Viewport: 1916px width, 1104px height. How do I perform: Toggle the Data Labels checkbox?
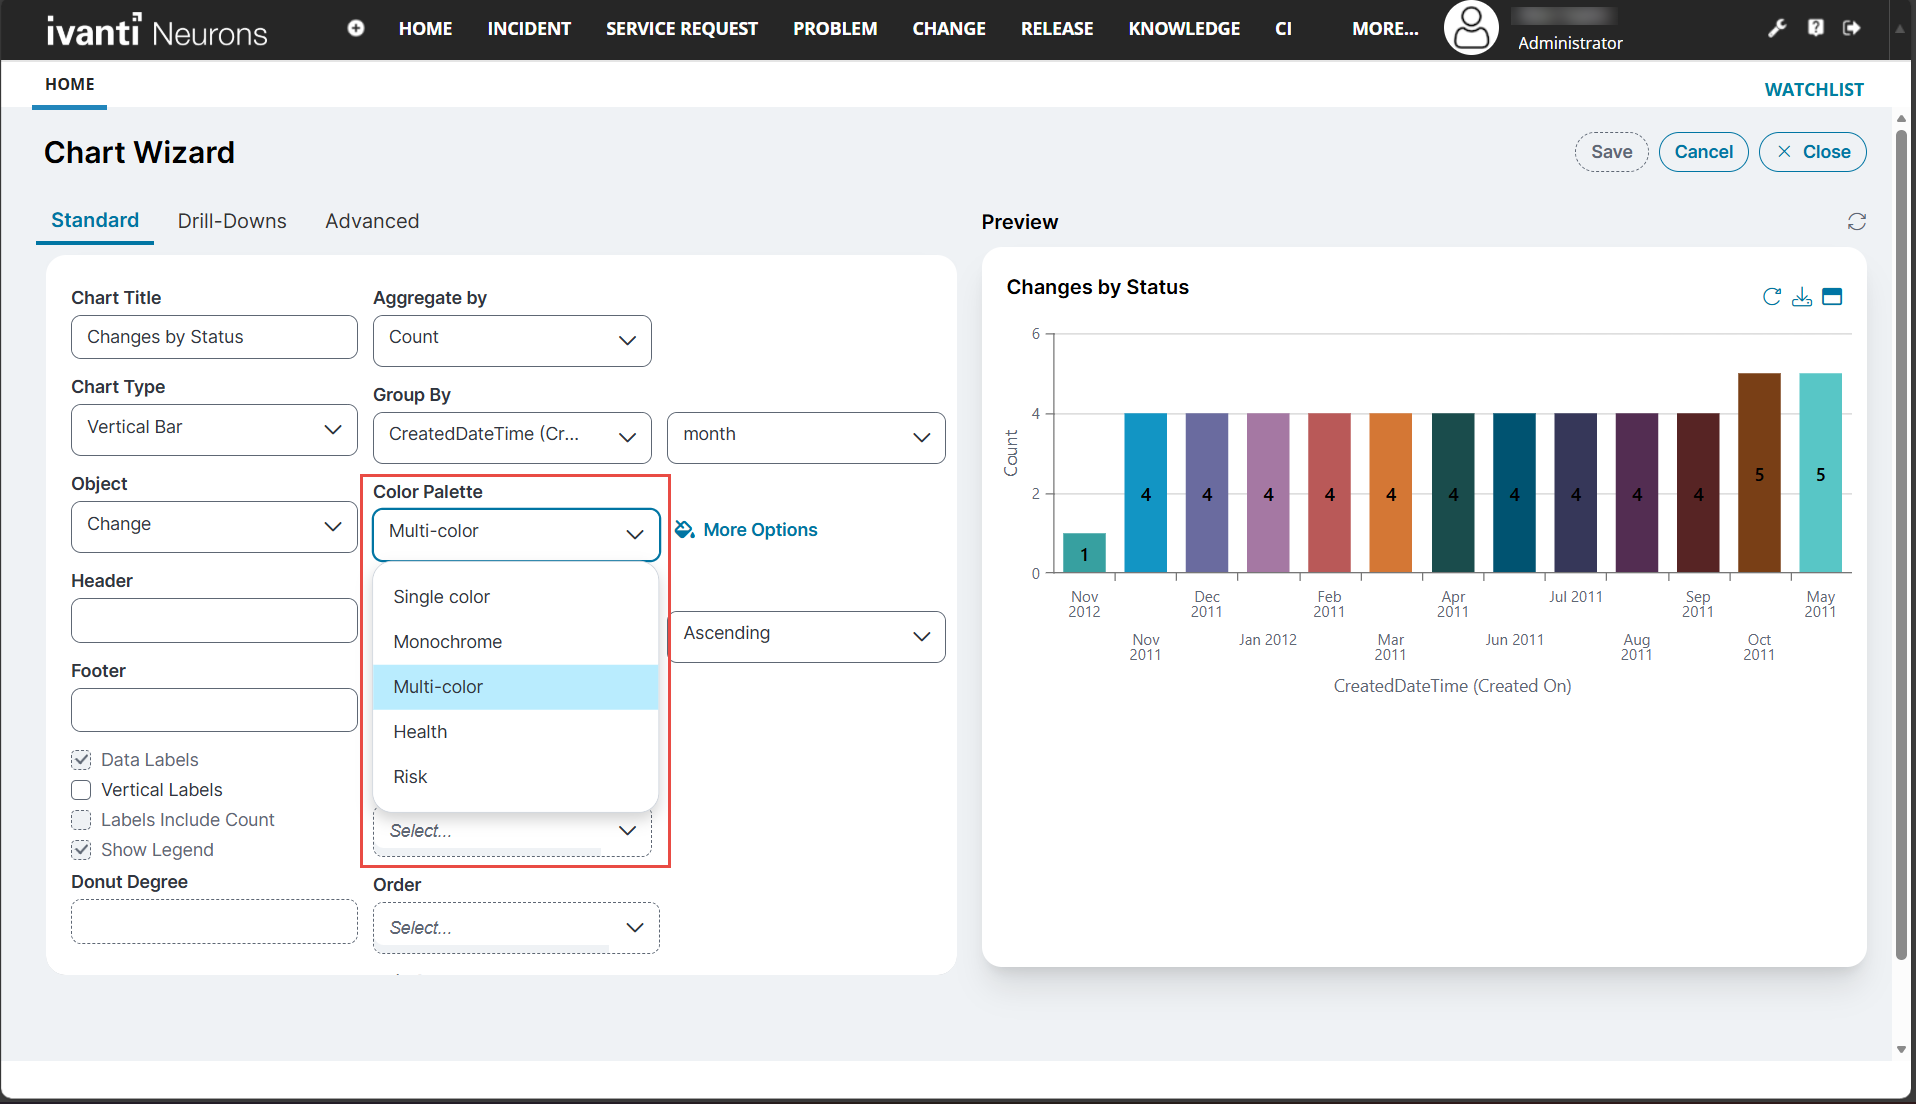click(81, 760)
